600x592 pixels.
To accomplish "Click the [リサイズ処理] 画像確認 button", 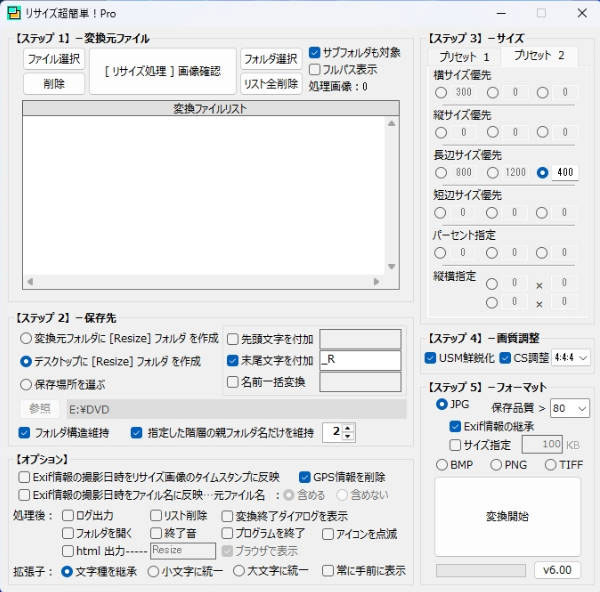I will pos(163,71).
